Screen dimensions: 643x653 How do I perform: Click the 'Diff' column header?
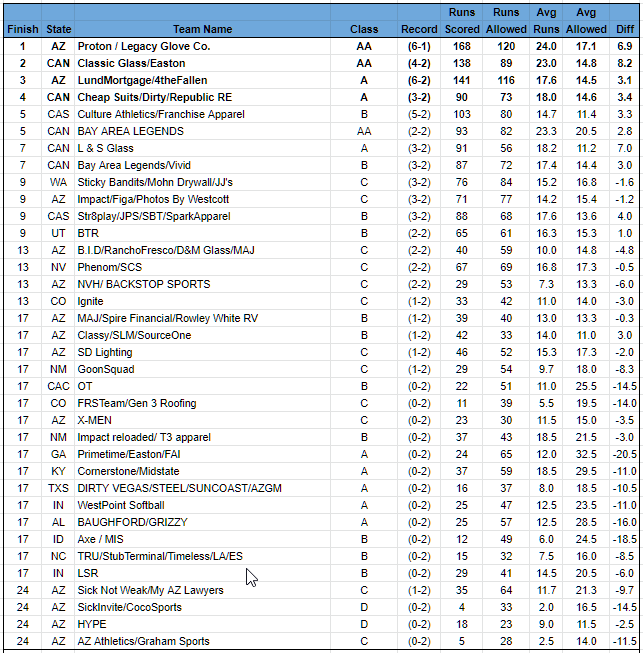[625, 29]
